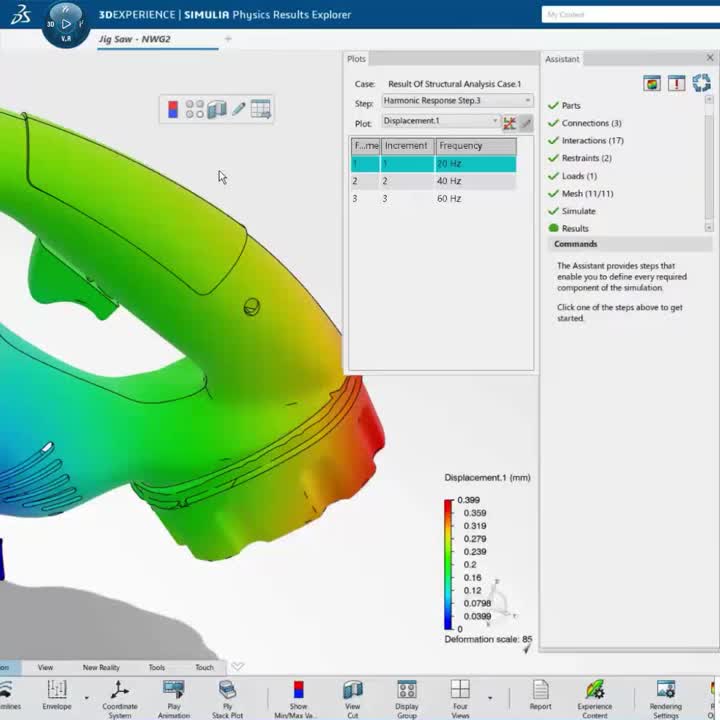Click floating toolbar Show Min/Max red-blue icon

pos(173,110)
